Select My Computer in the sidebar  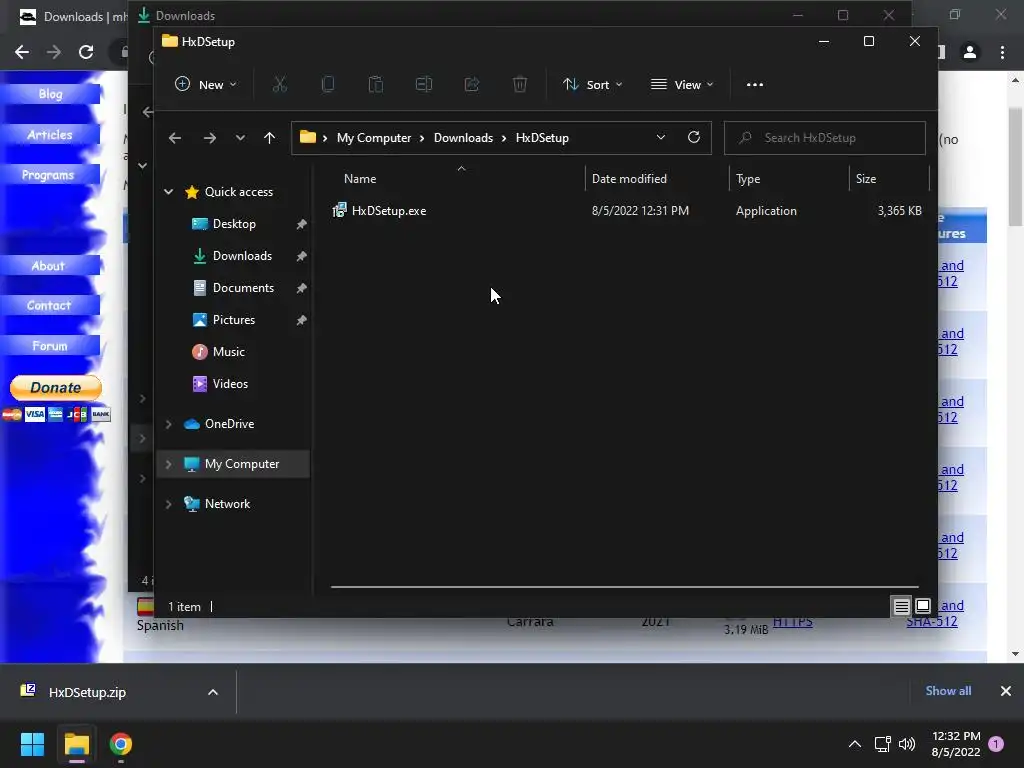pos(242,464)
